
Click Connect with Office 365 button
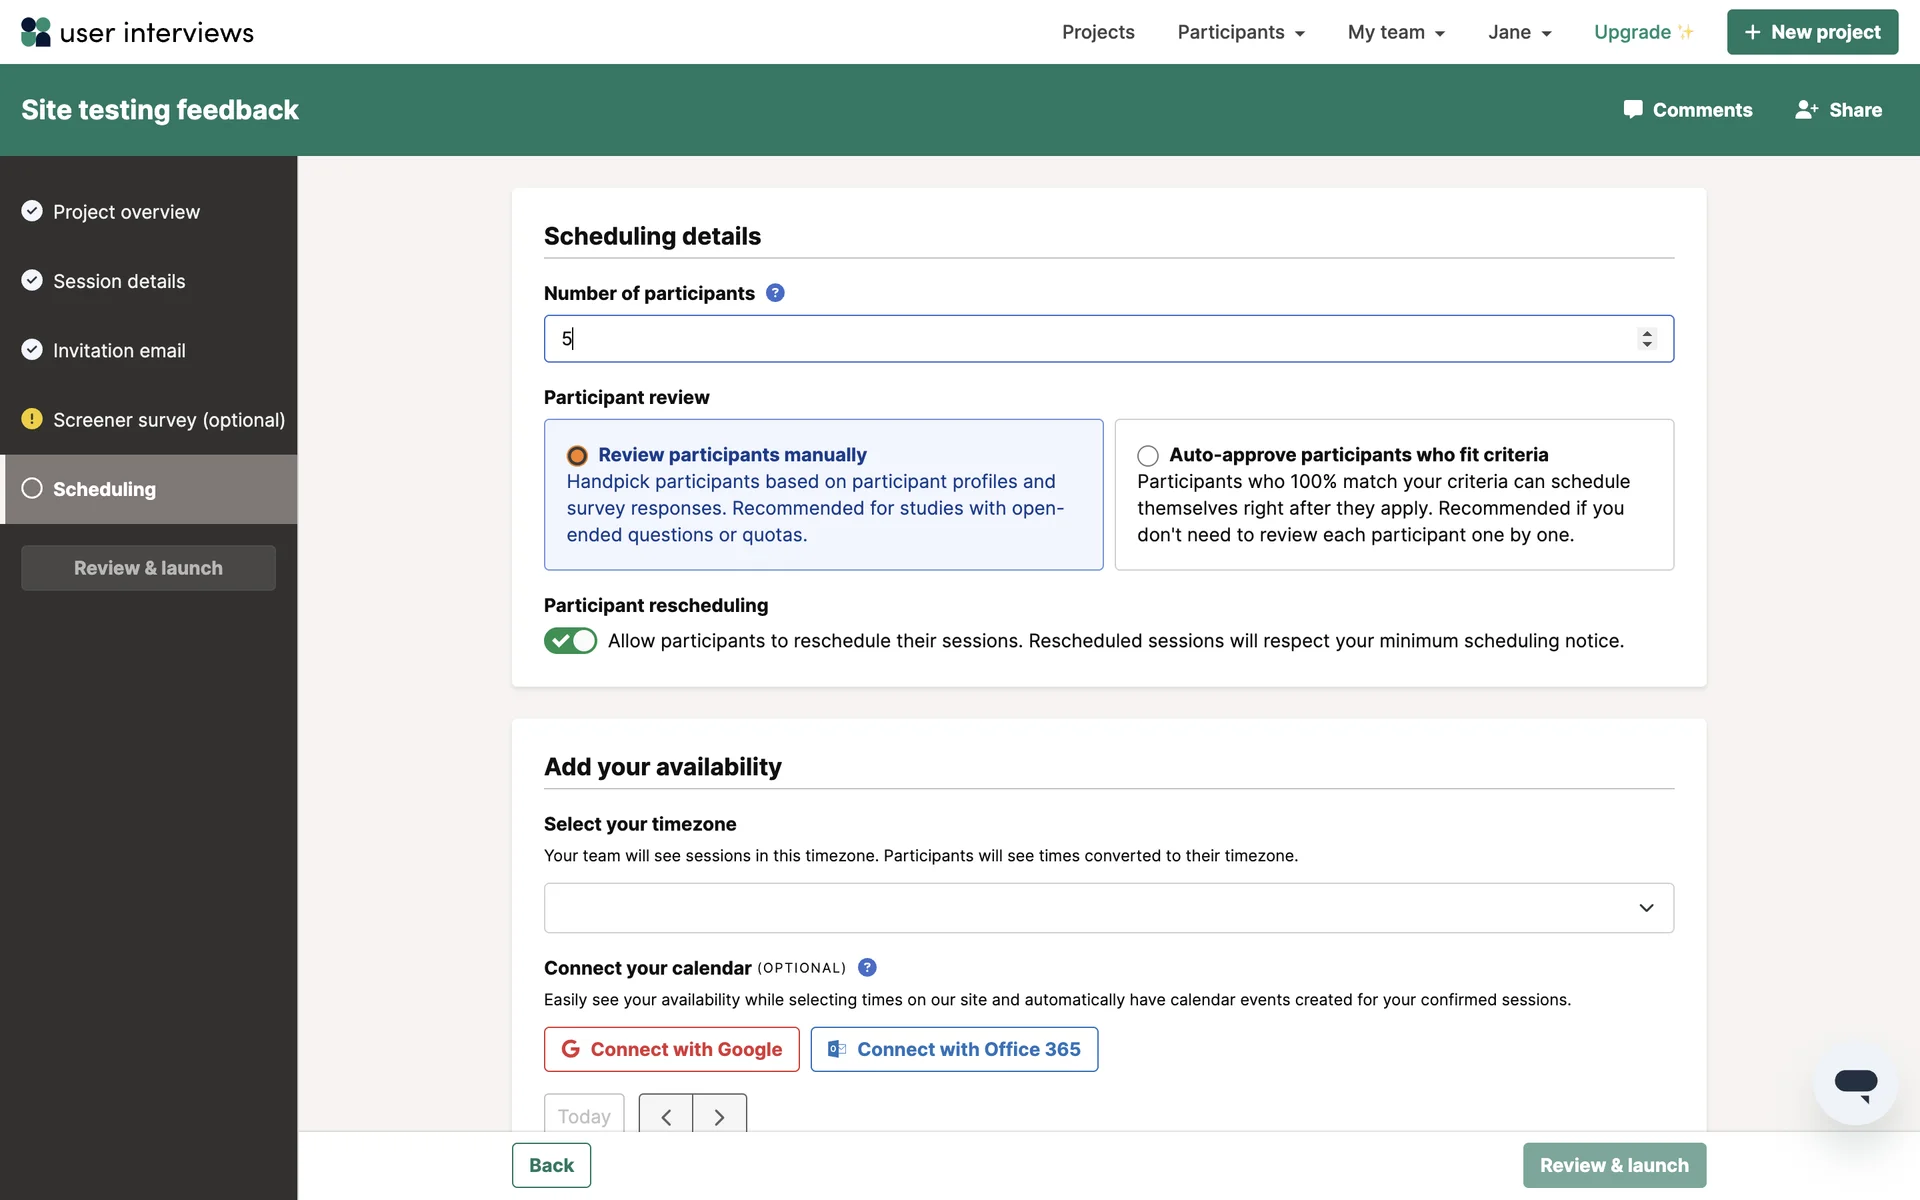click(x=954, y=1049)
